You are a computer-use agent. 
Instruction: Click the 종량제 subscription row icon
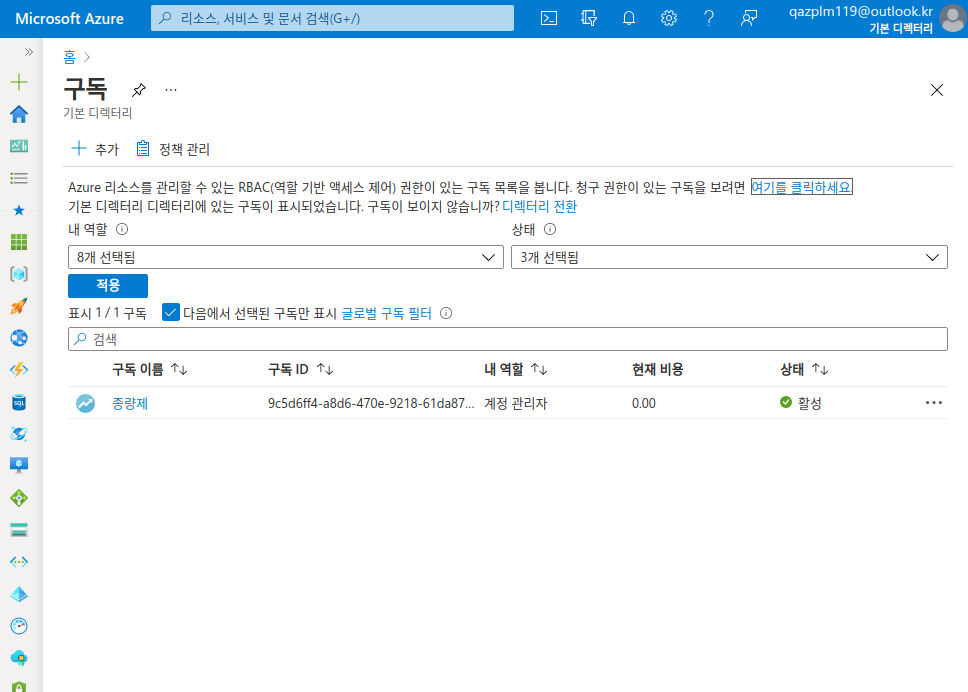tap(85, 403)
